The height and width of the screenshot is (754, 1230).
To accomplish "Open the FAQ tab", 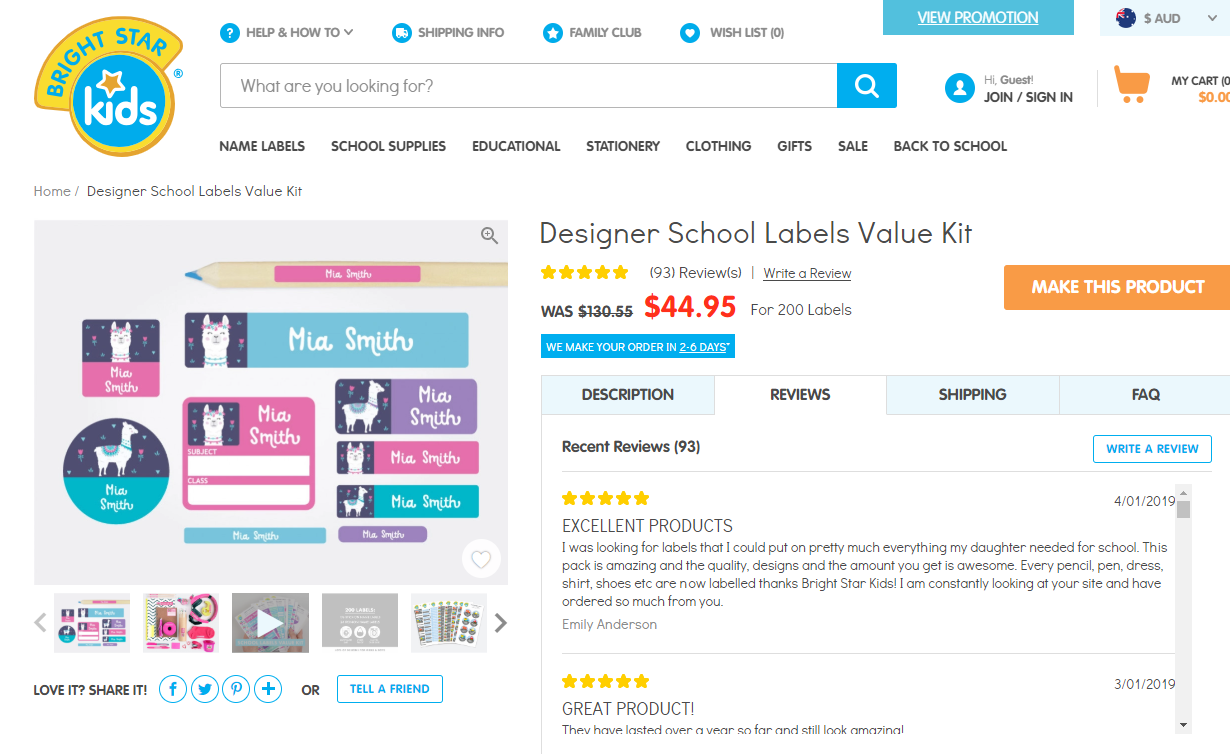I will point(1145,395).
